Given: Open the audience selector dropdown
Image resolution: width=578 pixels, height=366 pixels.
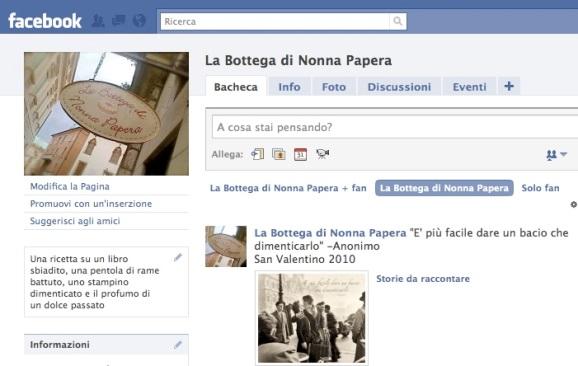Looking at the screenshot, I should pyautogui.click(x=557, y=155).
